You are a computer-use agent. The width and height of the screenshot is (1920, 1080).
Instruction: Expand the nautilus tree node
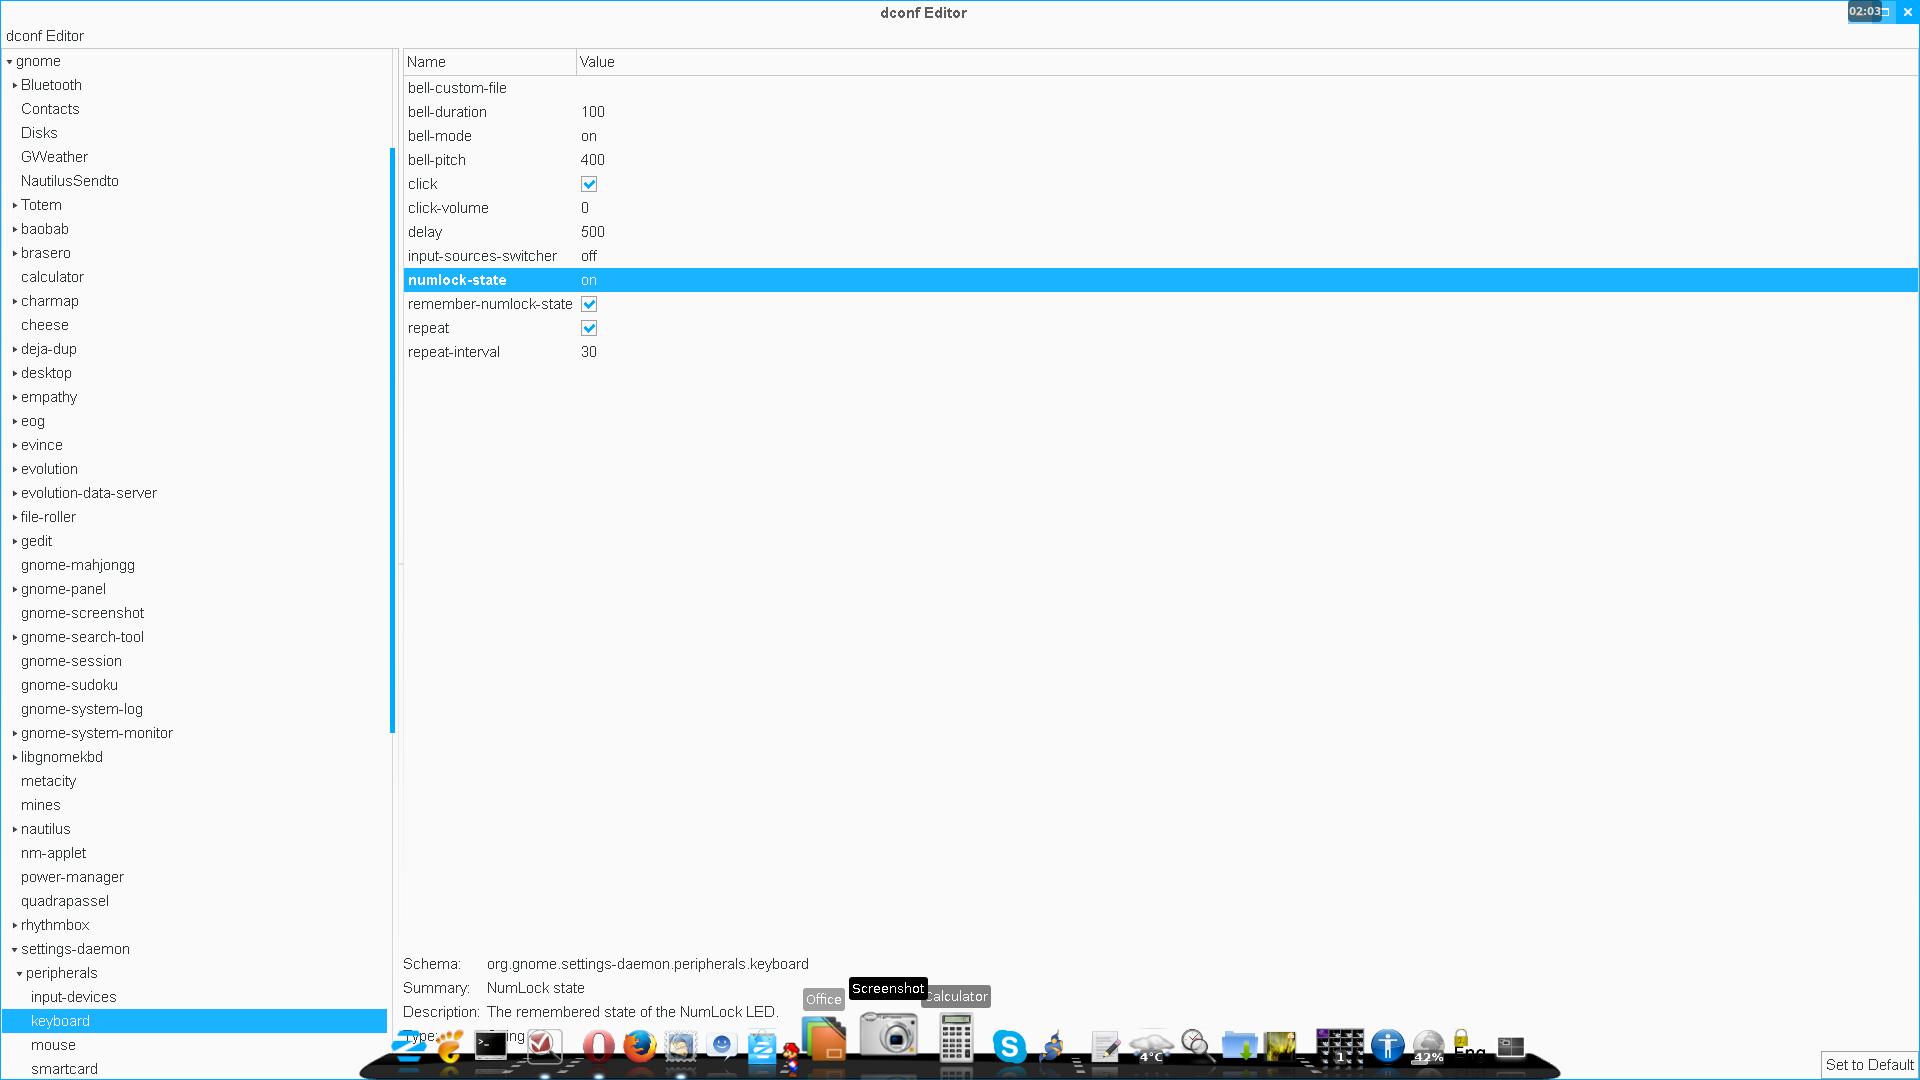coord(15,829)
